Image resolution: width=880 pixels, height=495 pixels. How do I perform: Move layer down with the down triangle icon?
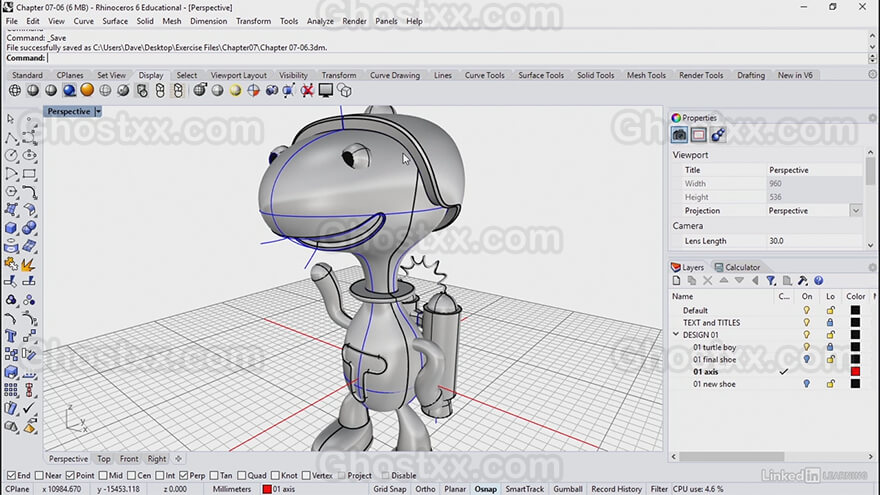739,281
